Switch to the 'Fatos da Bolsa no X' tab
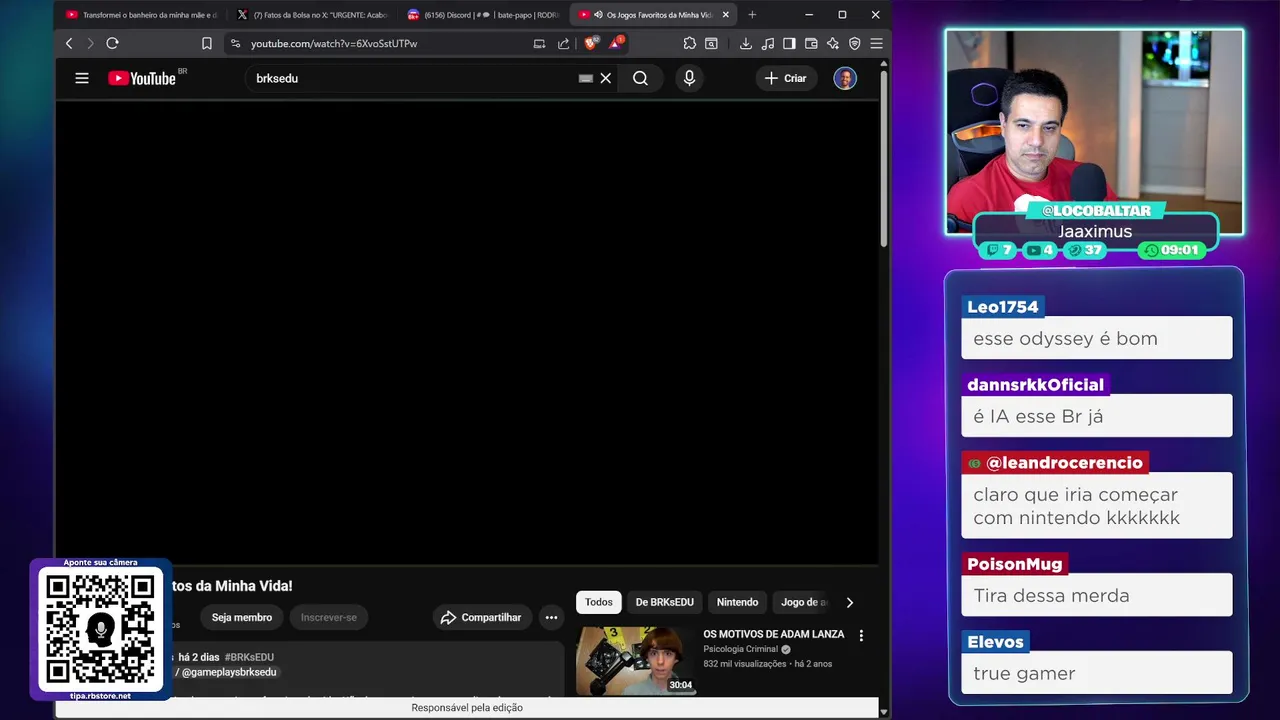The width and height of the screenshot is (1280, 720). click(312, 15)
